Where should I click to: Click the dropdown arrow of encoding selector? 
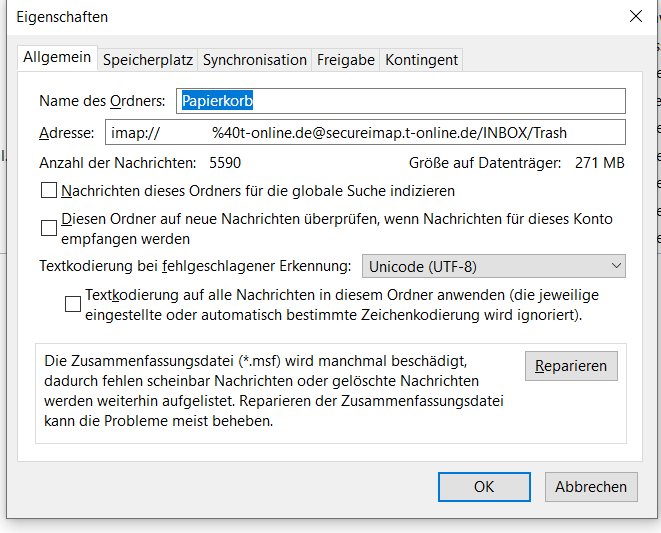pyautogui.click(x=615, y=266)
